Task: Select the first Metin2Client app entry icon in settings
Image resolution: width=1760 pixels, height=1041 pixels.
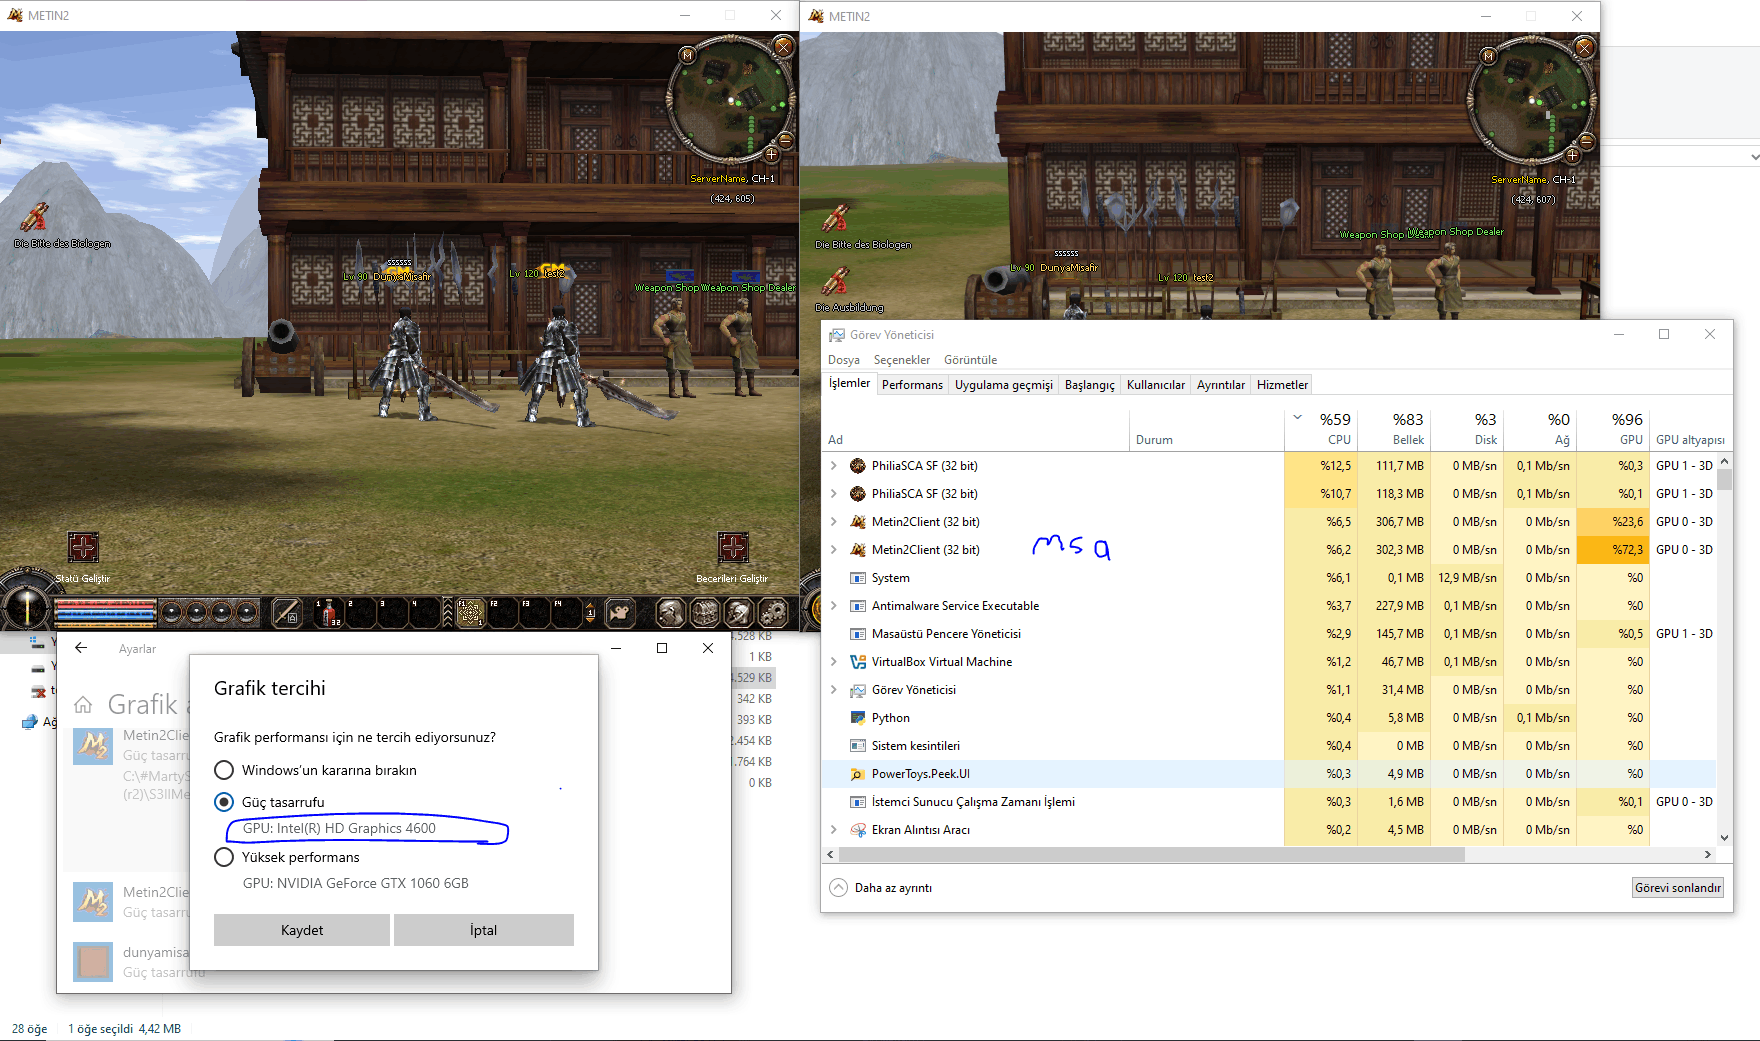Action: click(x=93, y=745)
